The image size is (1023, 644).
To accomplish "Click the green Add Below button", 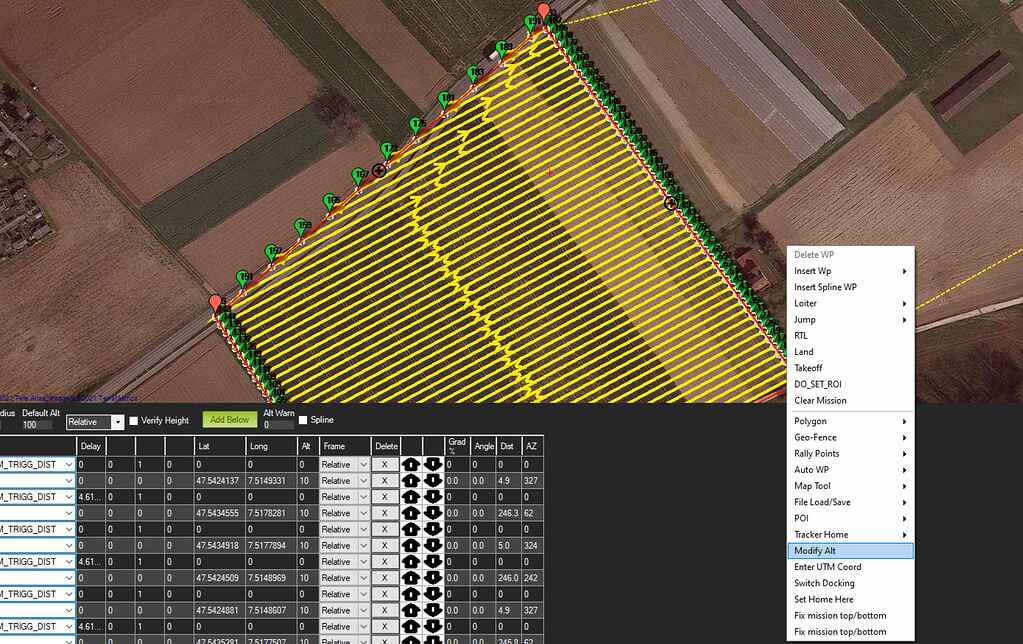I will pyautogui.click(x=229, y=419).
